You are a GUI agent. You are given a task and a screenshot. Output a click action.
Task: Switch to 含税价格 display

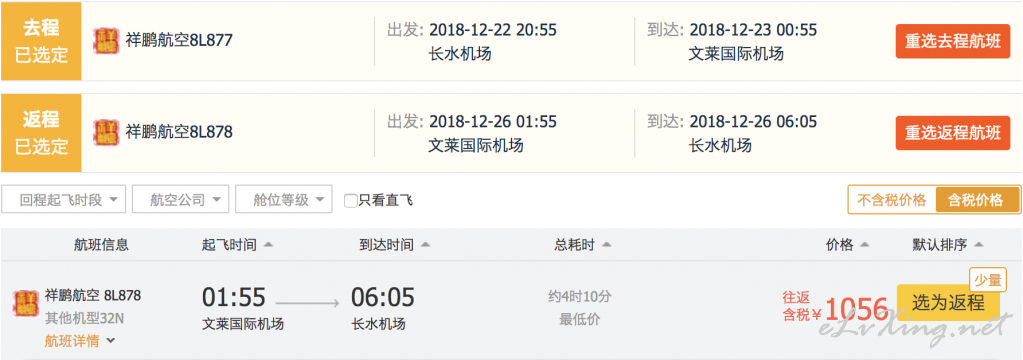pyautogui.click(x=977, y=200)
